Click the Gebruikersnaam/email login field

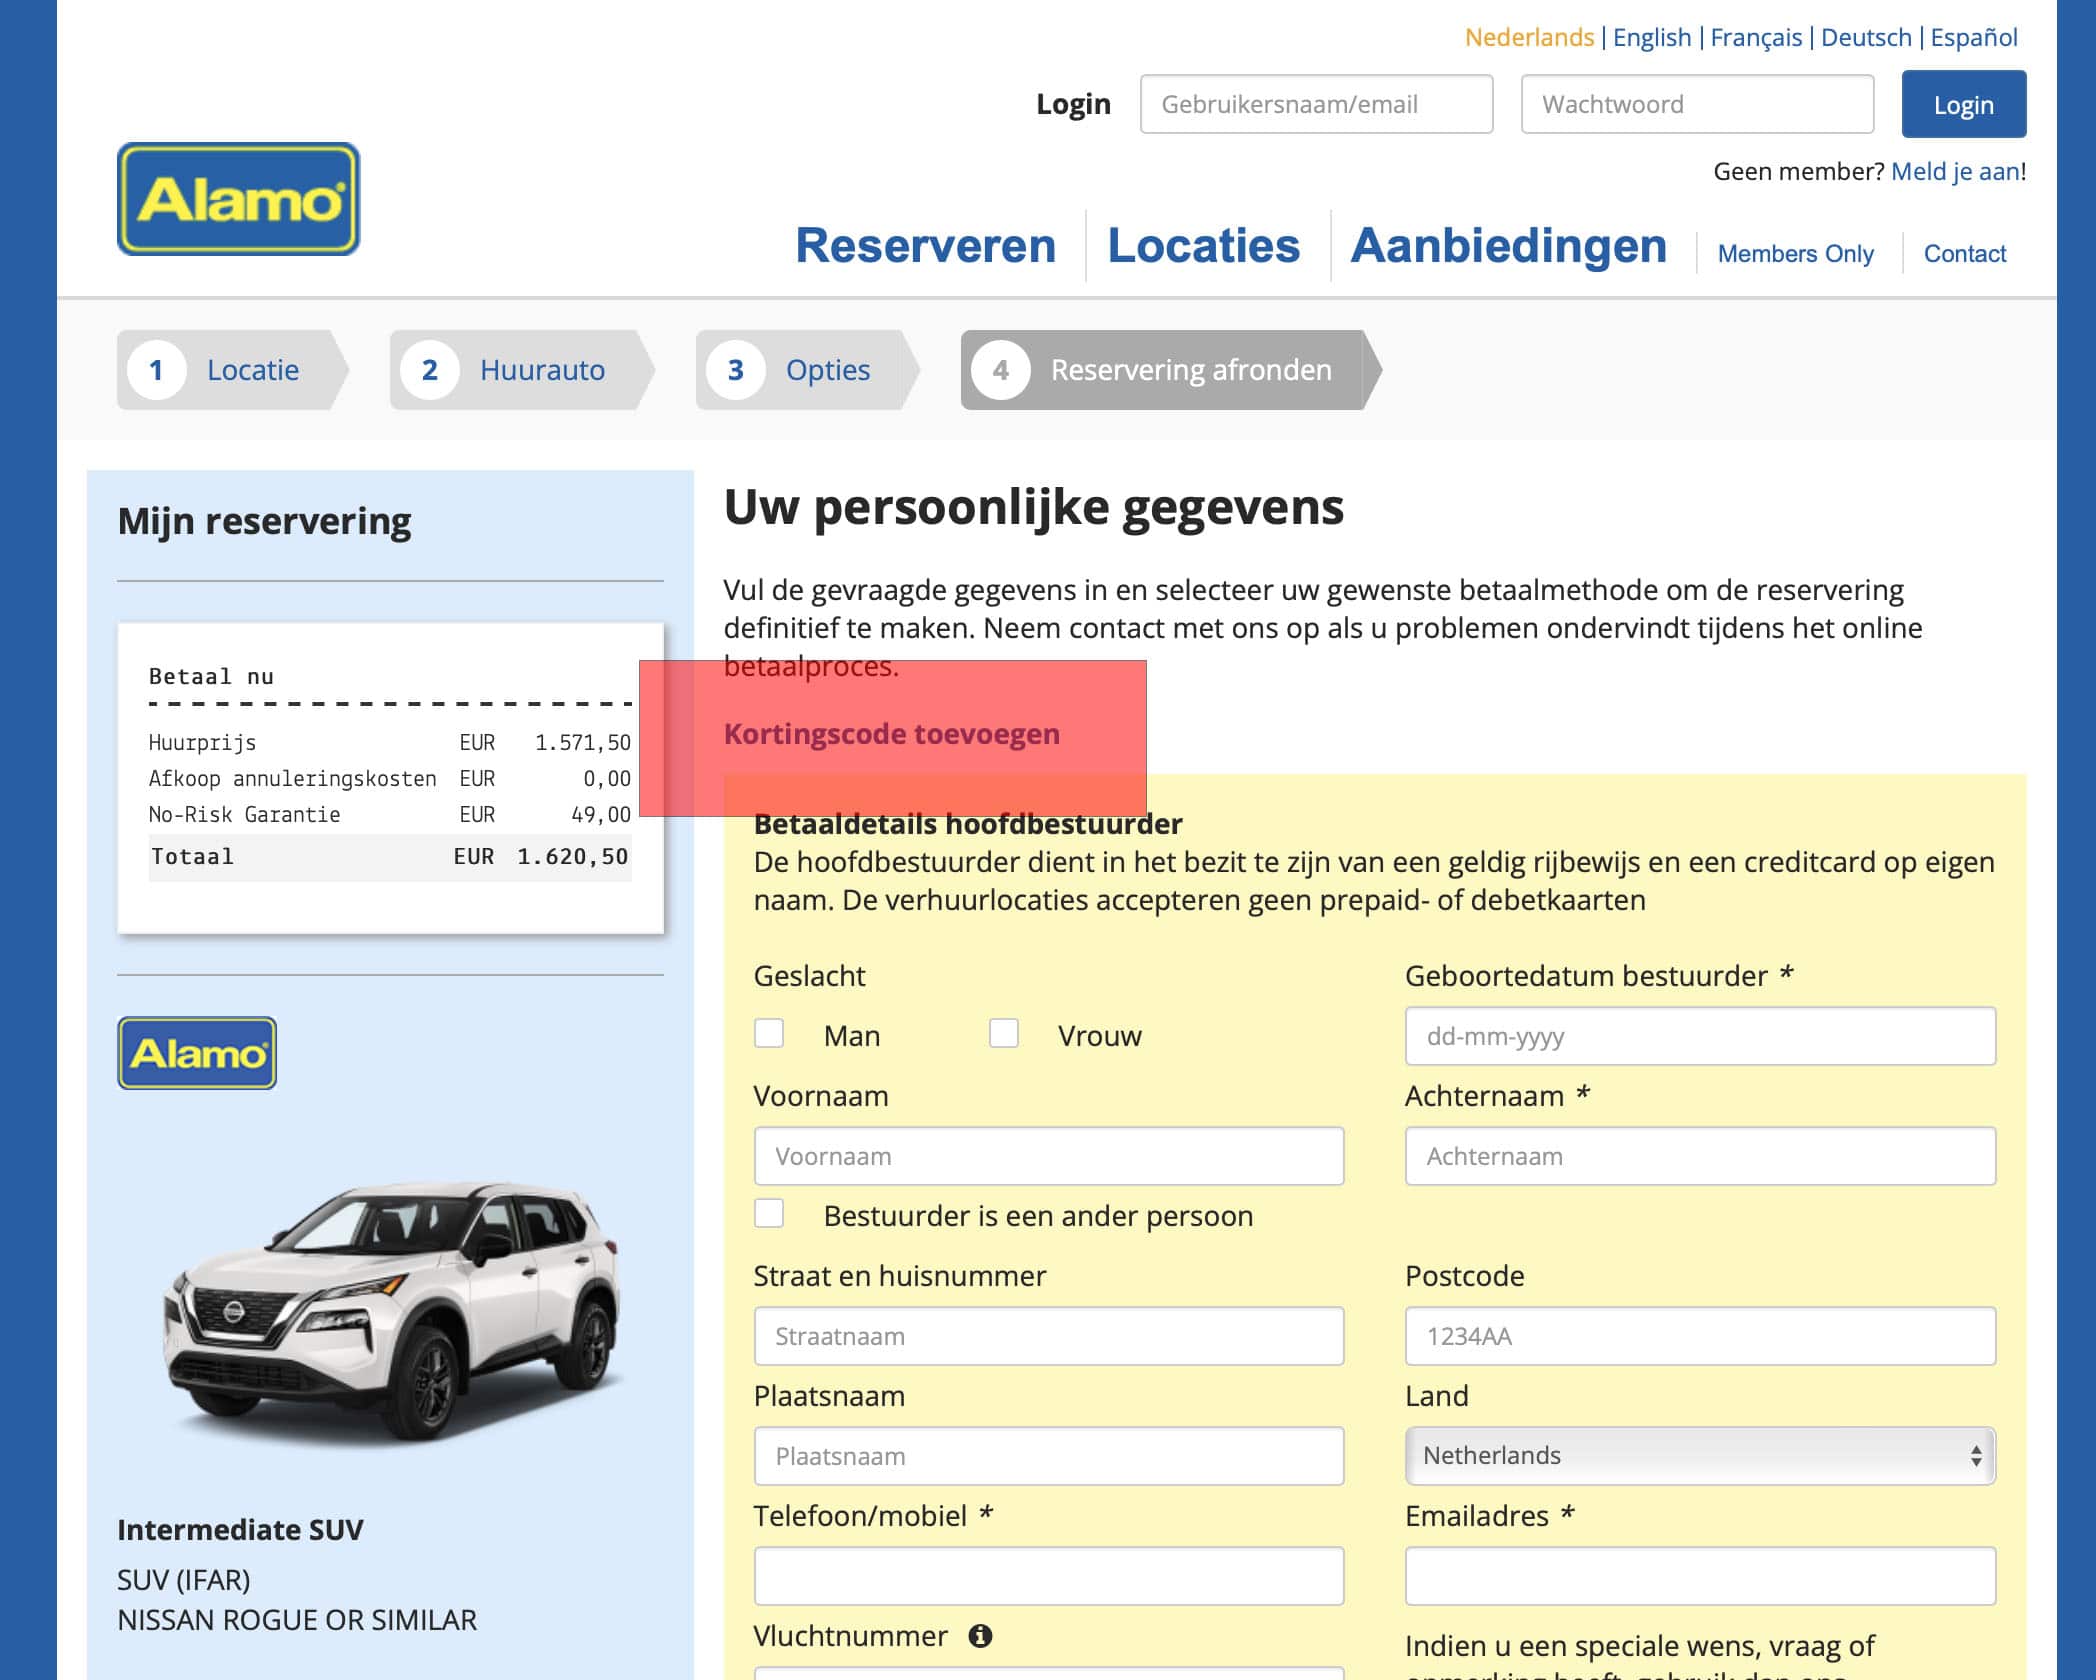click(1317, 104)
